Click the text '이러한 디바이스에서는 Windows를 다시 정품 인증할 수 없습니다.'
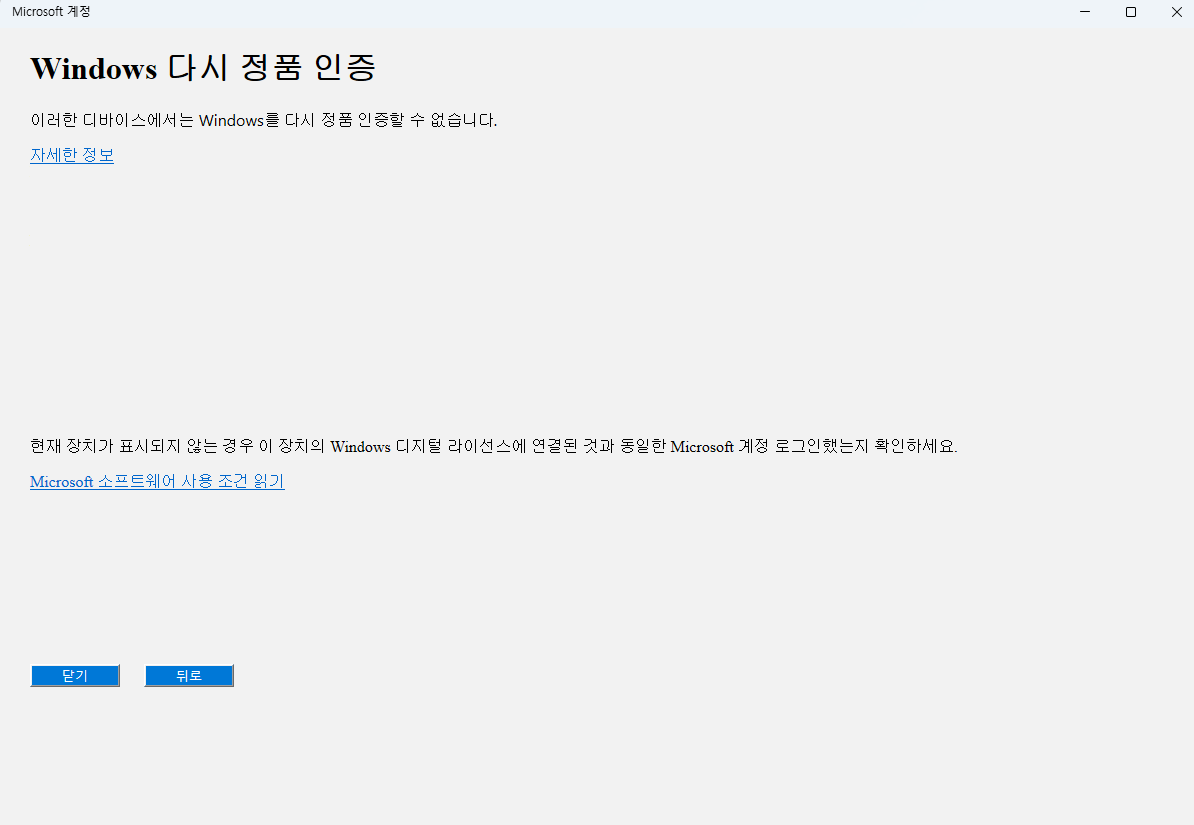Viewport: 1194px width, 825px height. click(263, 120)
